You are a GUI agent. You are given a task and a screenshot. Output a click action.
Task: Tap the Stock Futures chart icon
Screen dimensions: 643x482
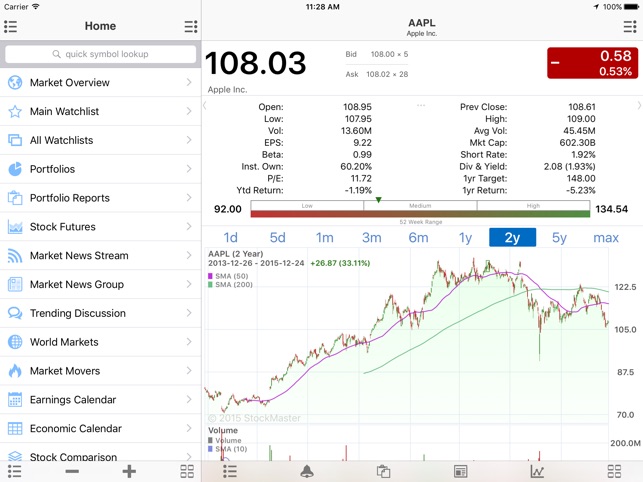15,226
